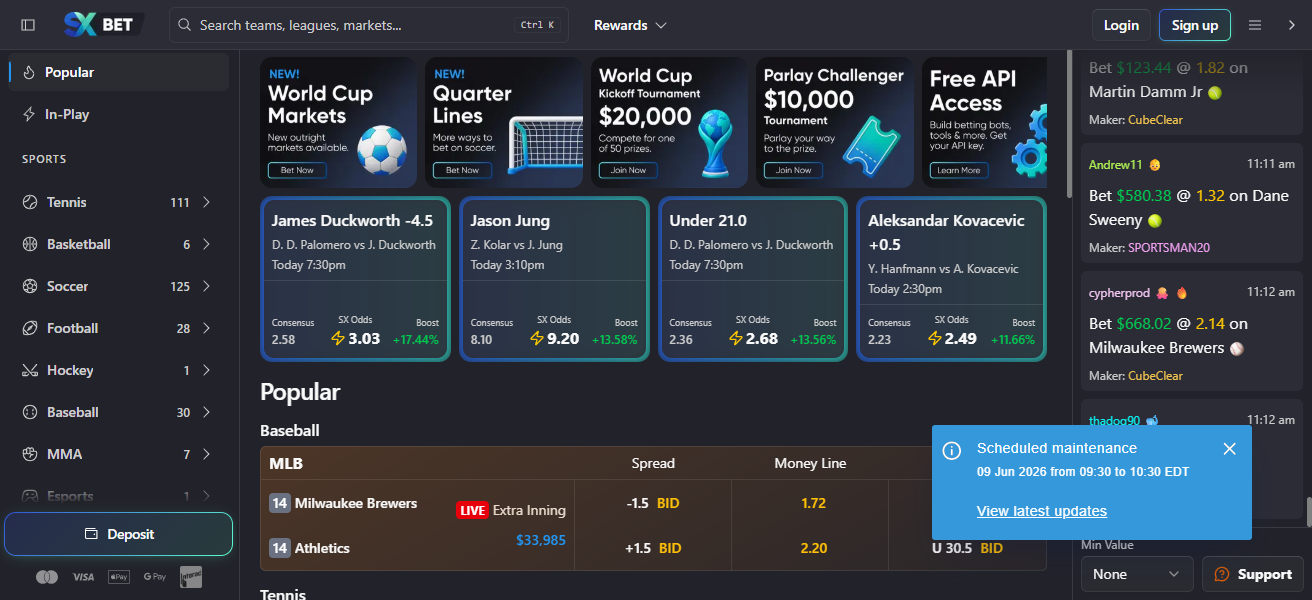This screenshot has height=600, width=1312.
Task: Focus the search teams, leagues, markets field
Action: [x=368, y=25]
